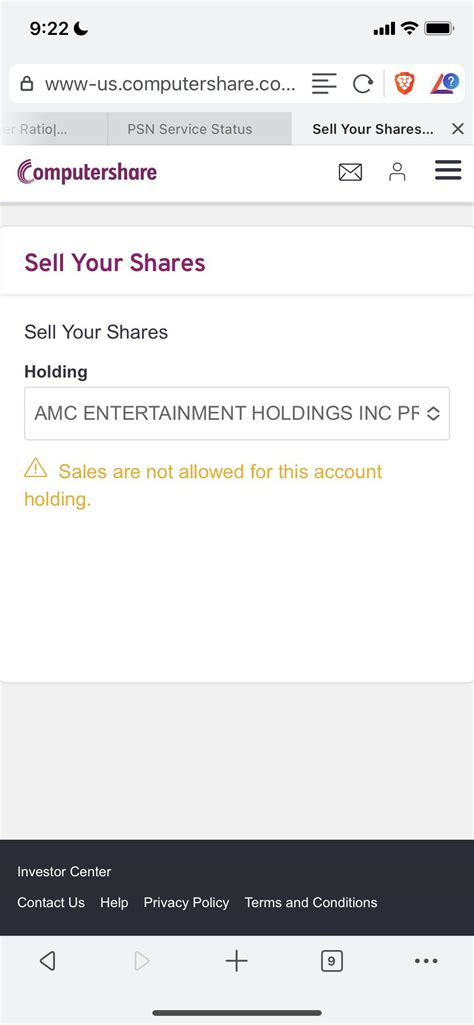Go back with the back arrow
This screenshot has width=474, height=1025.
(47, 960)
